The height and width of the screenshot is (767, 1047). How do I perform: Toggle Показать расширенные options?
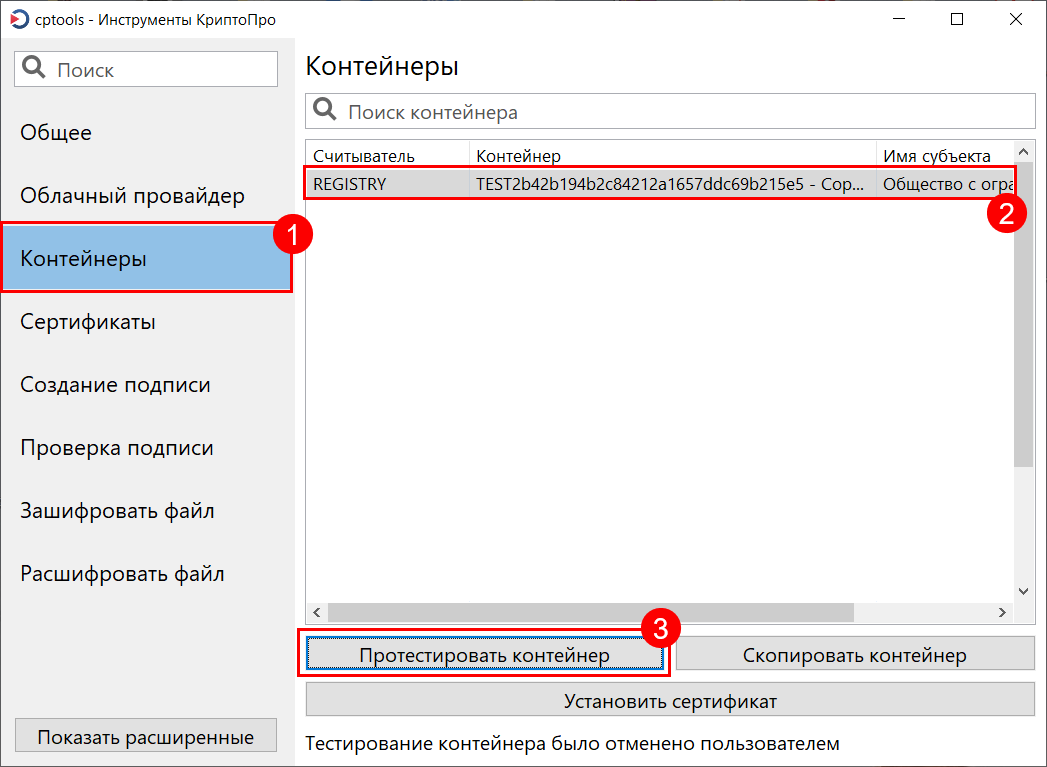[x=146, y=737]
